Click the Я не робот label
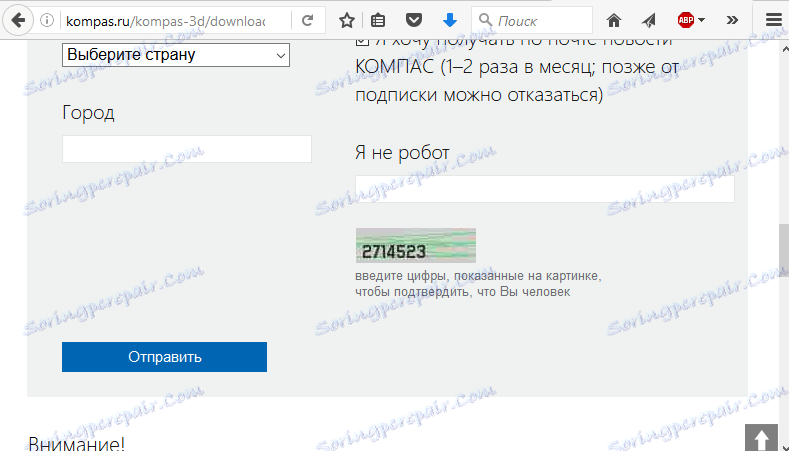This screenshot has width=789, height=451. coord(402,153)
